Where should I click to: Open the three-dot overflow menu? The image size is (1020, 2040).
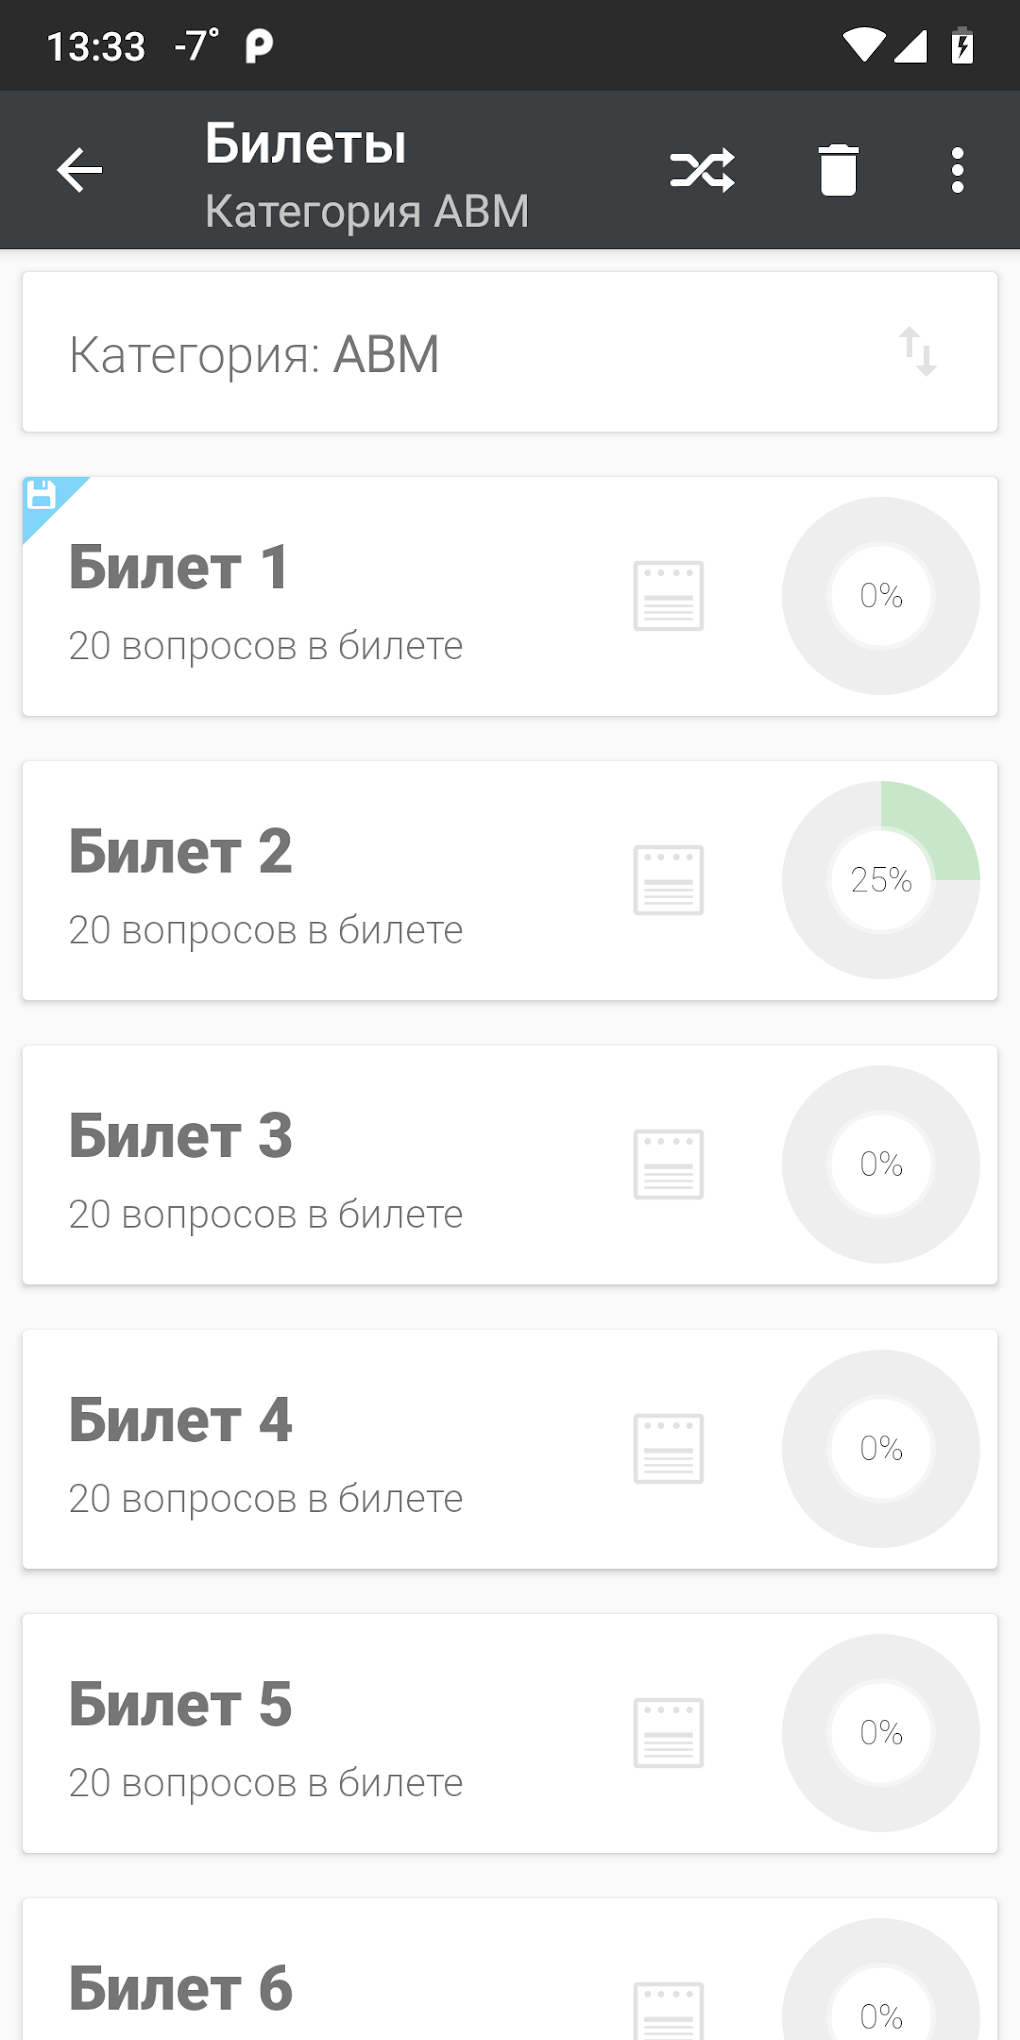957,170
